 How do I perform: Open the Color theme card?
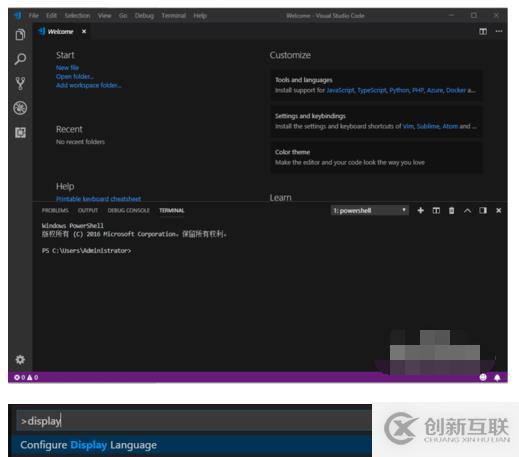(x=376, y=157)
